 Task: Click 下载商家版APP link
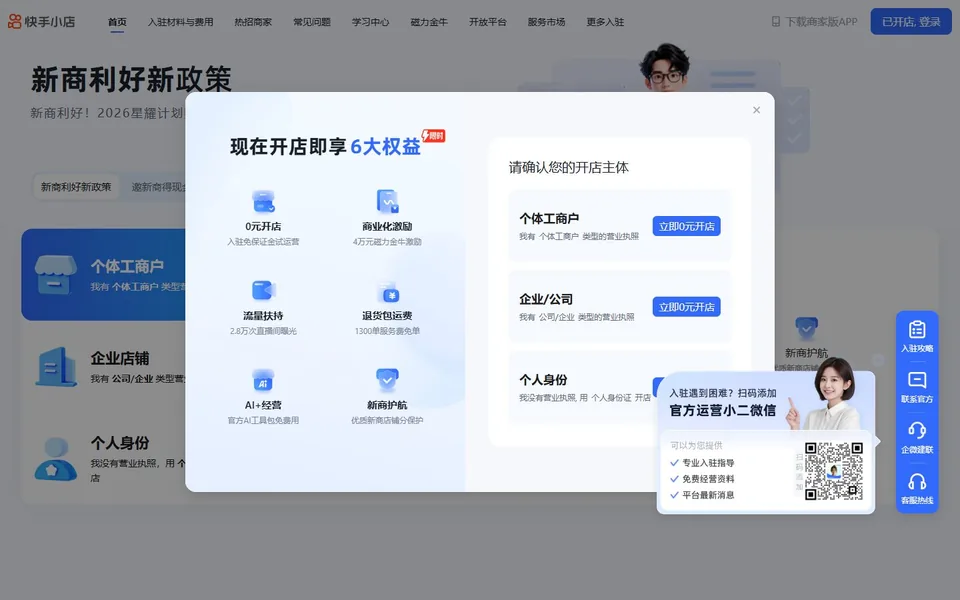[x=821, y=22]
